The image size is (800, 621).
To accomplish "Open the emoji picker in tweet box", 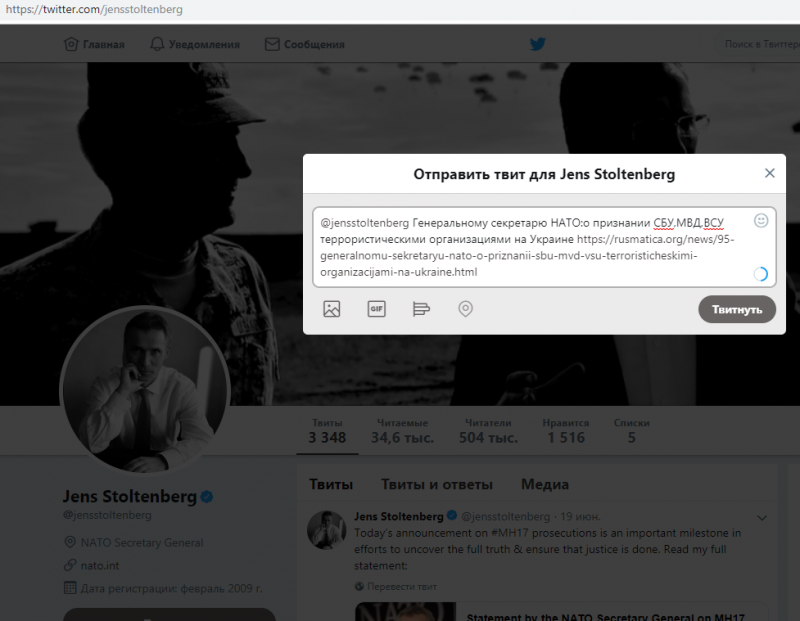I will (x=761, y=220).
